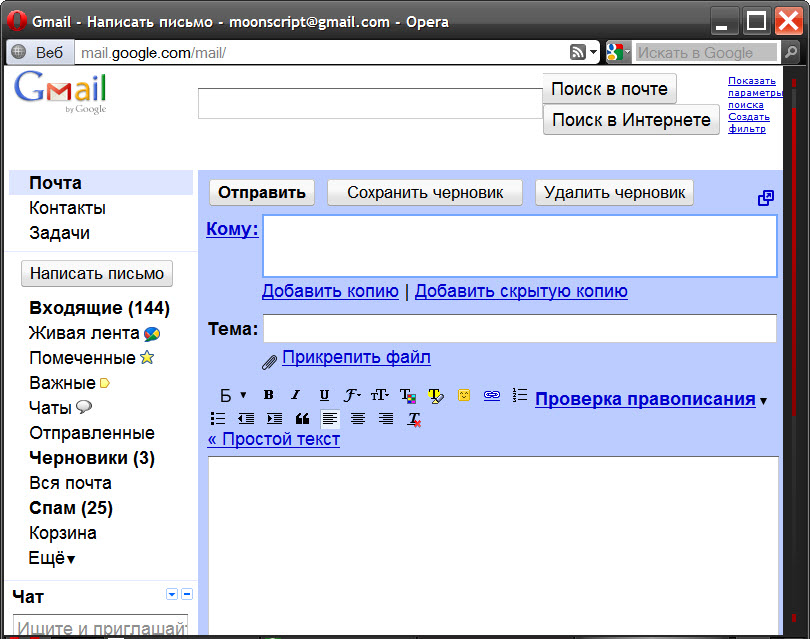810x639 pixels.
Task: Pop out compose into new window
Action: point(766,198)
